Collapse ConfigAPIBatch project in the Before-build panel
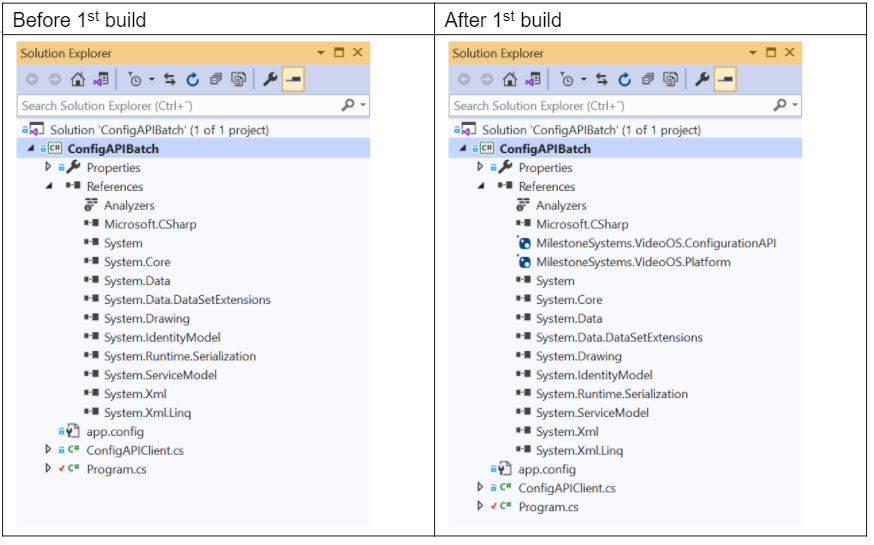The image size is (874, 545). click(x=31, y=148)
